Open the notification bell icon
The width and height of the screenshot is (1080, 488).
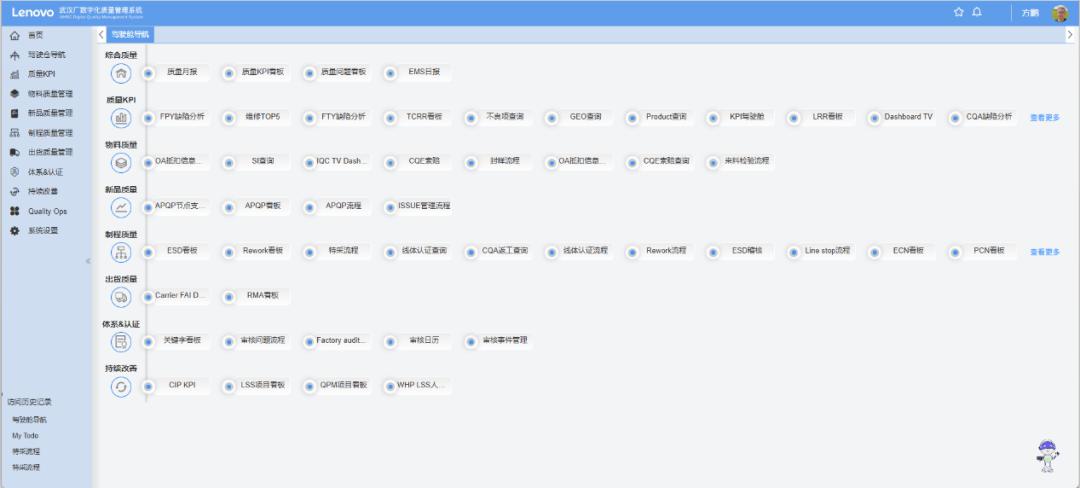tap(977, 12)
